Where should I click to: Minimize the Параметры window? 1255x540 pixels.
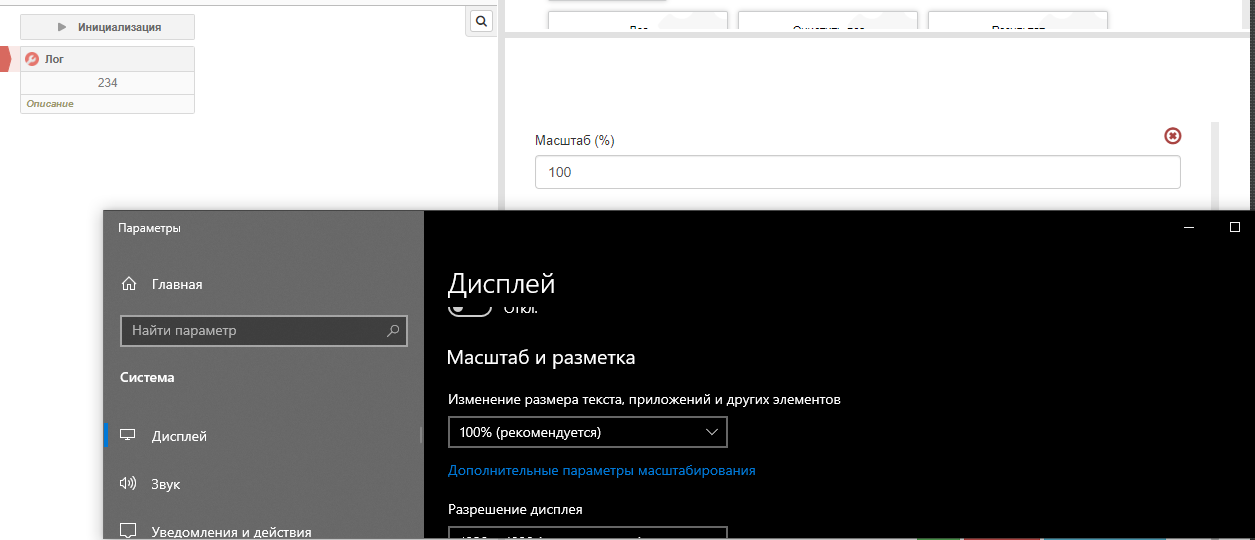click(x=1188, y=227)
